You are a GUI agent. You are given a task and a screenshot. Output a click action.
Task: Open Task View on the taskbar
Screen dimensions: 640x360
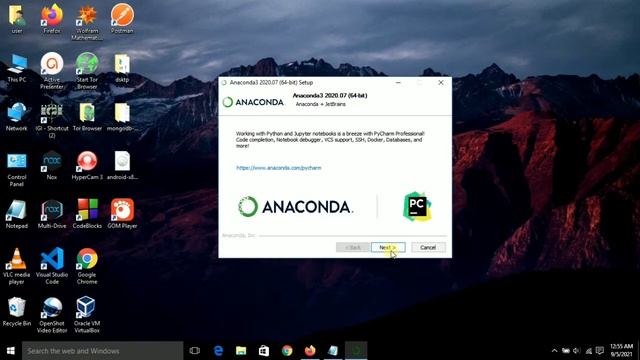(x=195, y=351)
